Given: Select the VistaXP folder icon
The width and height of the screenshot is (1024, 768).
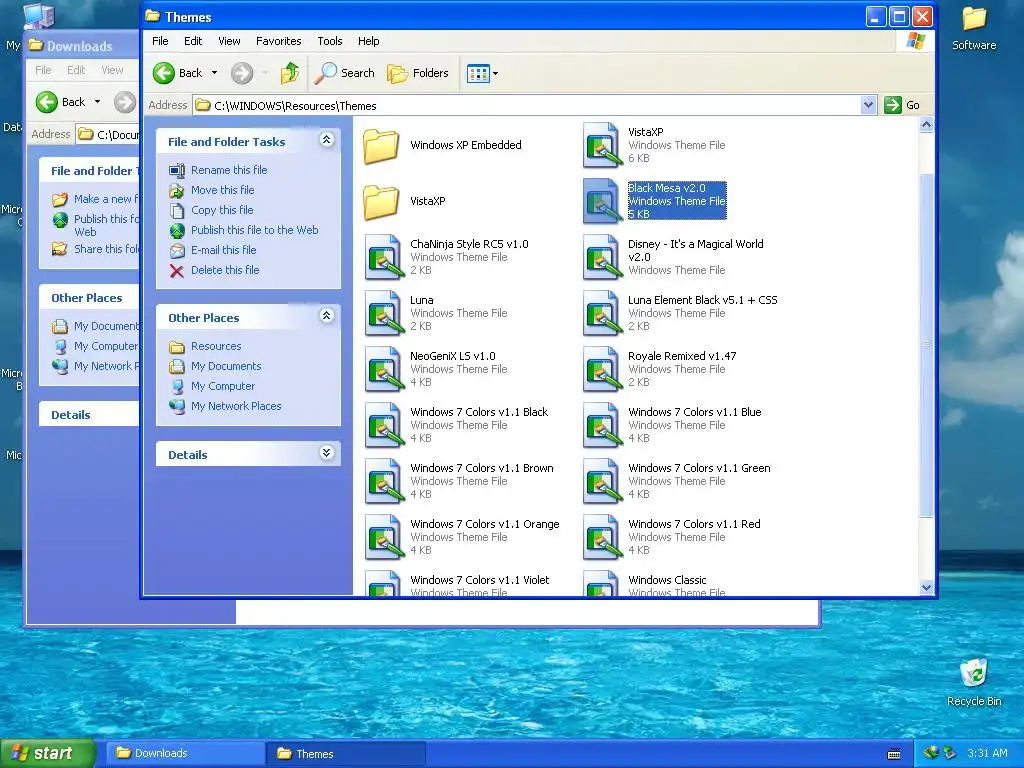Looking at the screenshot, I should click(x=381, y=201).
